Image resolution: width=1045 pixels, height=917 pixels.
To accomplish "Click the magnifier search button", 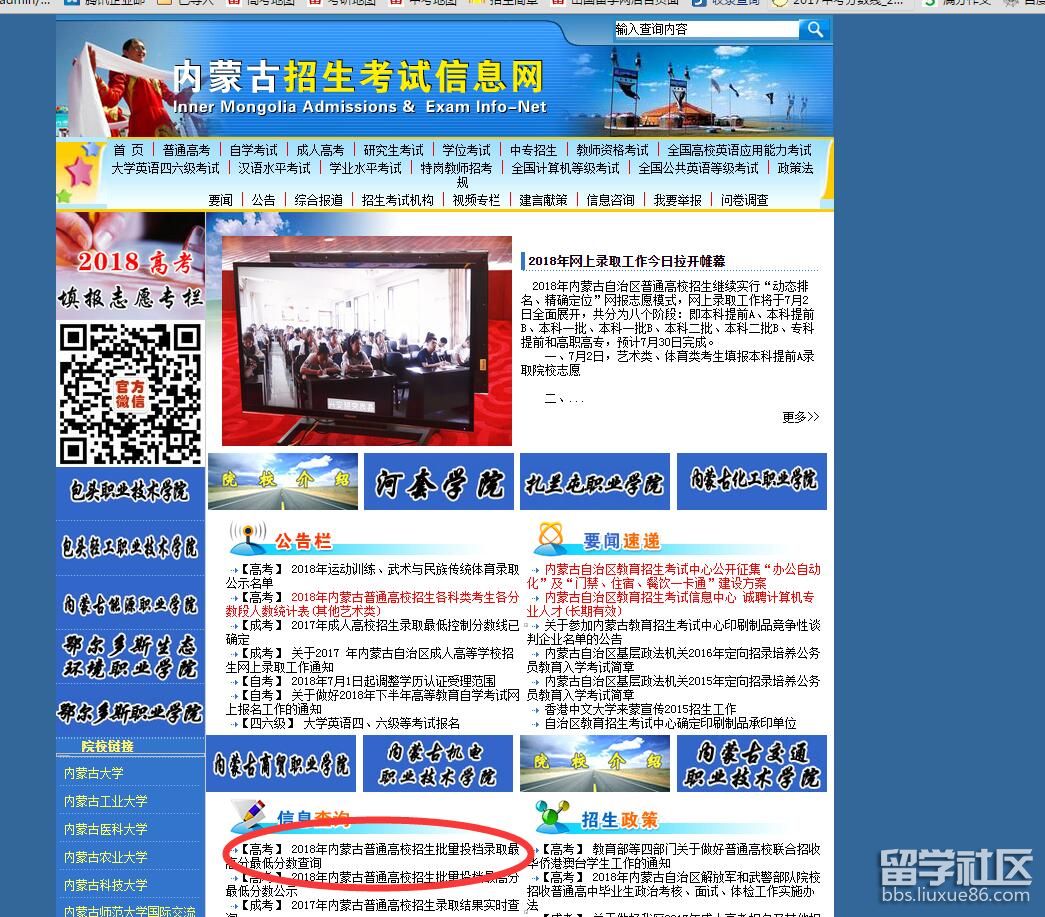I will [815, 30].
